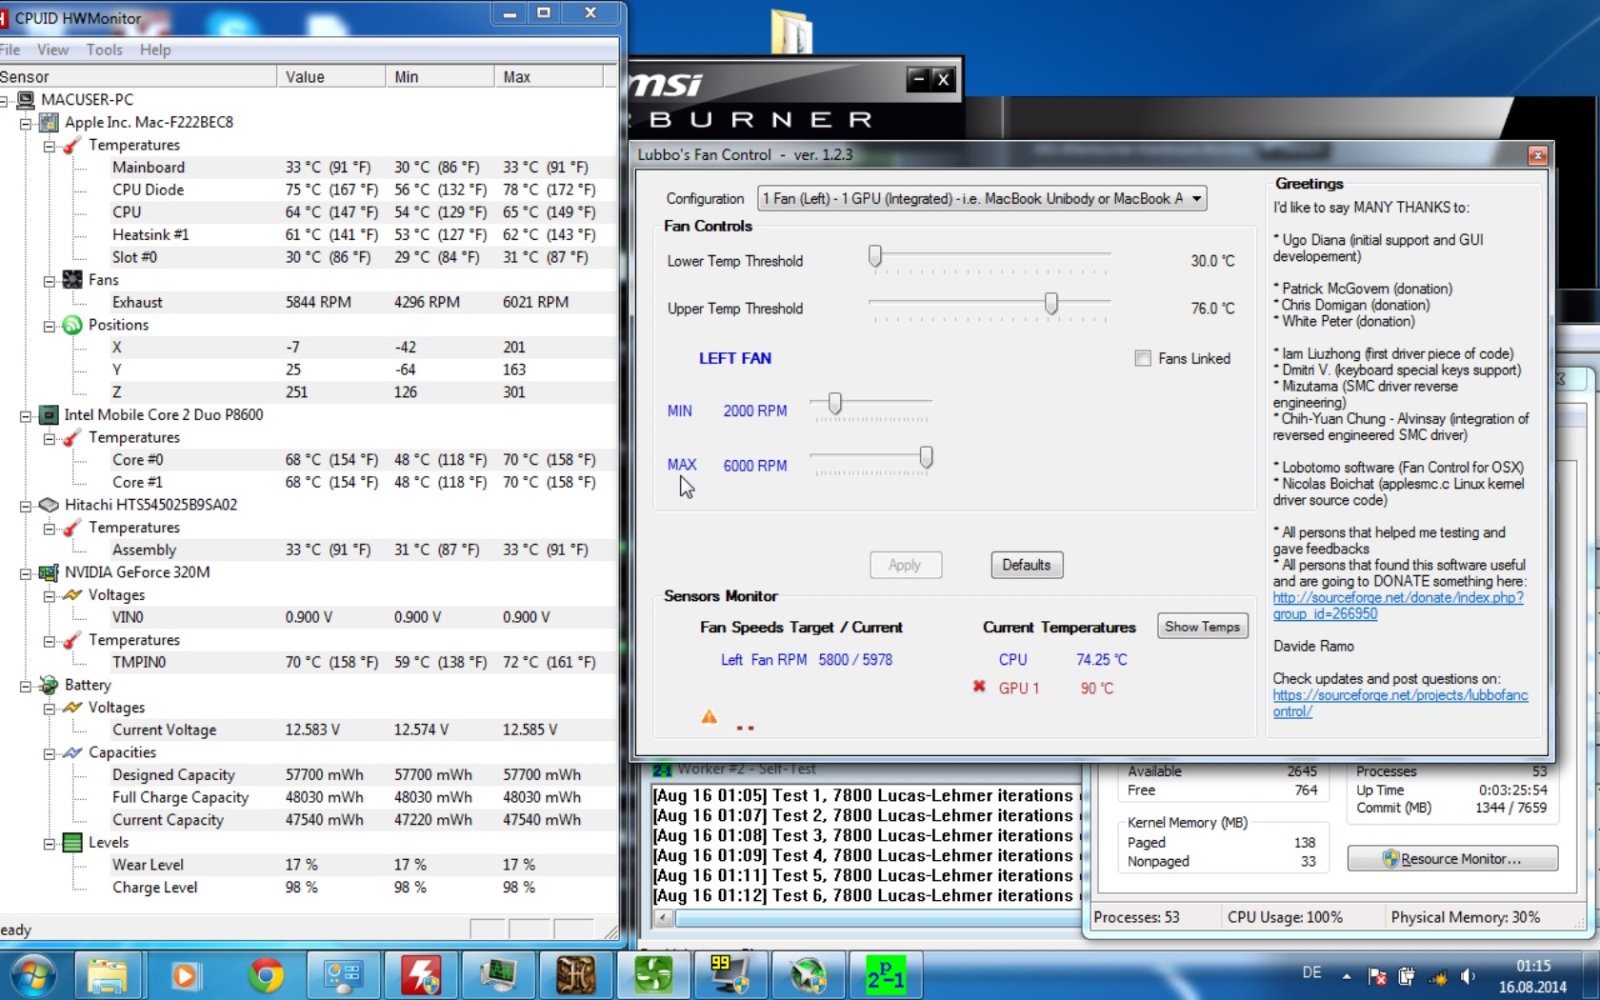1600x1000 pixels.
Task: Launch Windows Media Player from the taskbar
Action: tap(185, 975)
